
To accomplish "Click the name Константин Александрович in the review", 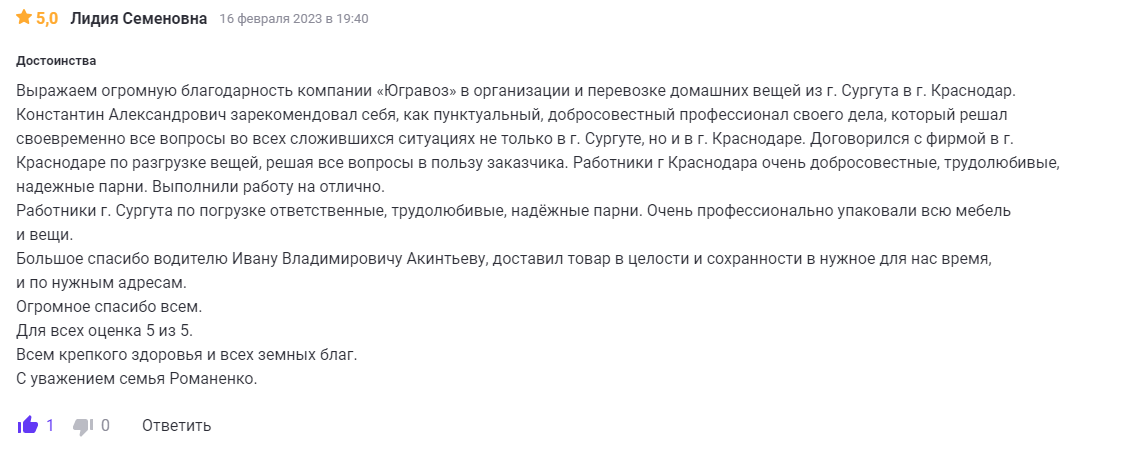I will 122,115.
